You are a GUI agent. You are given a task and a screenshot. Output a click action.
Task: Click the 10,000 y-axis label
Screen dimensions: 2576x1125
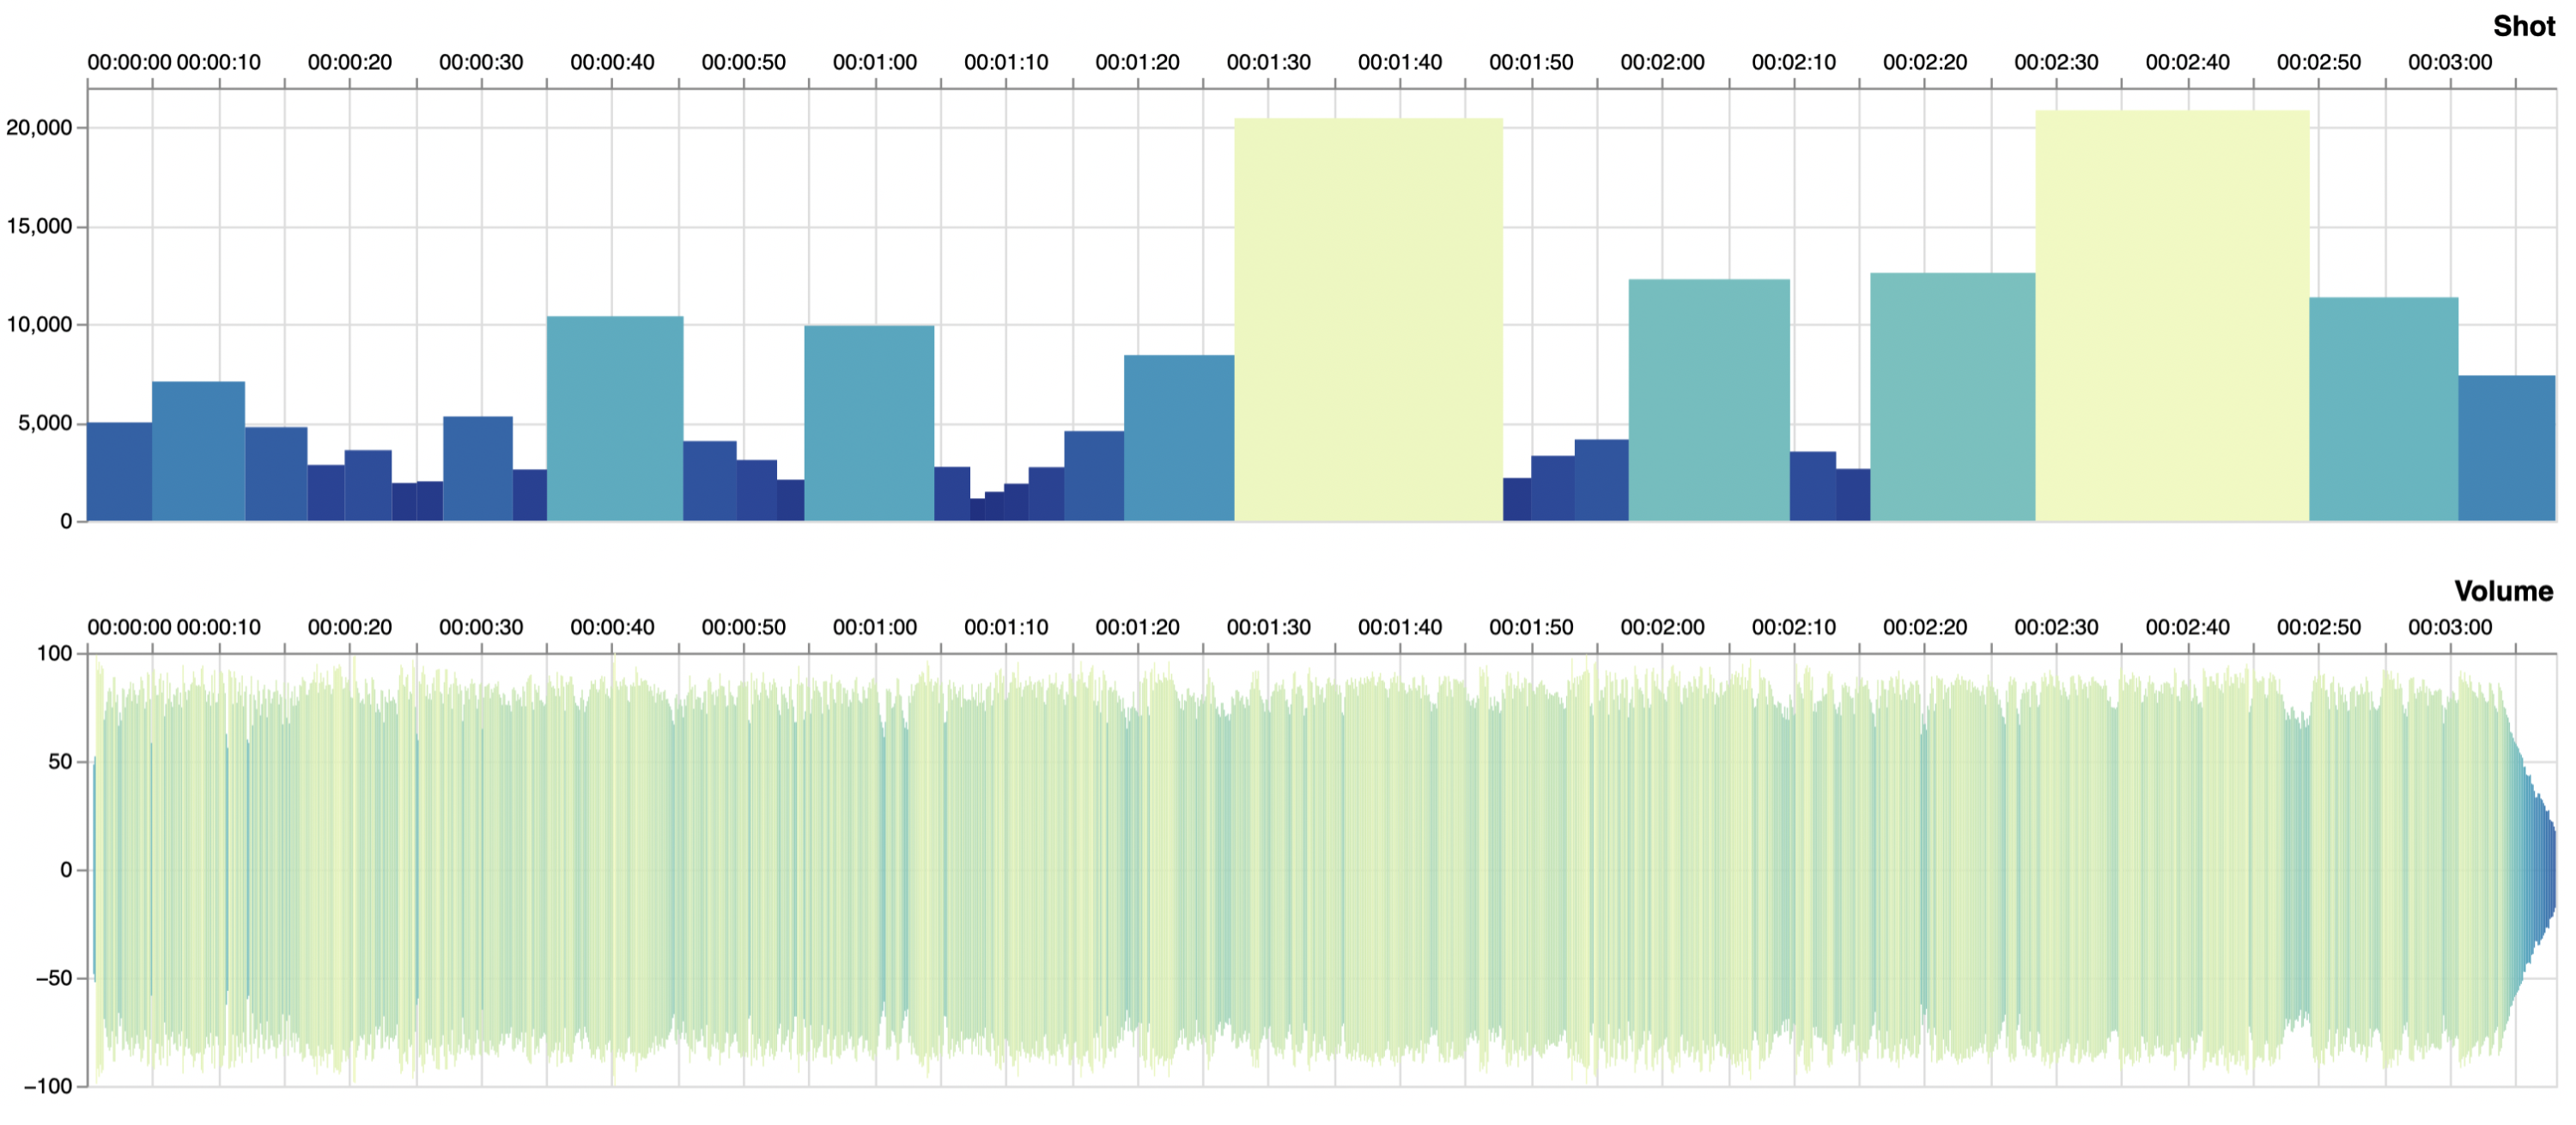pos(39,324)
